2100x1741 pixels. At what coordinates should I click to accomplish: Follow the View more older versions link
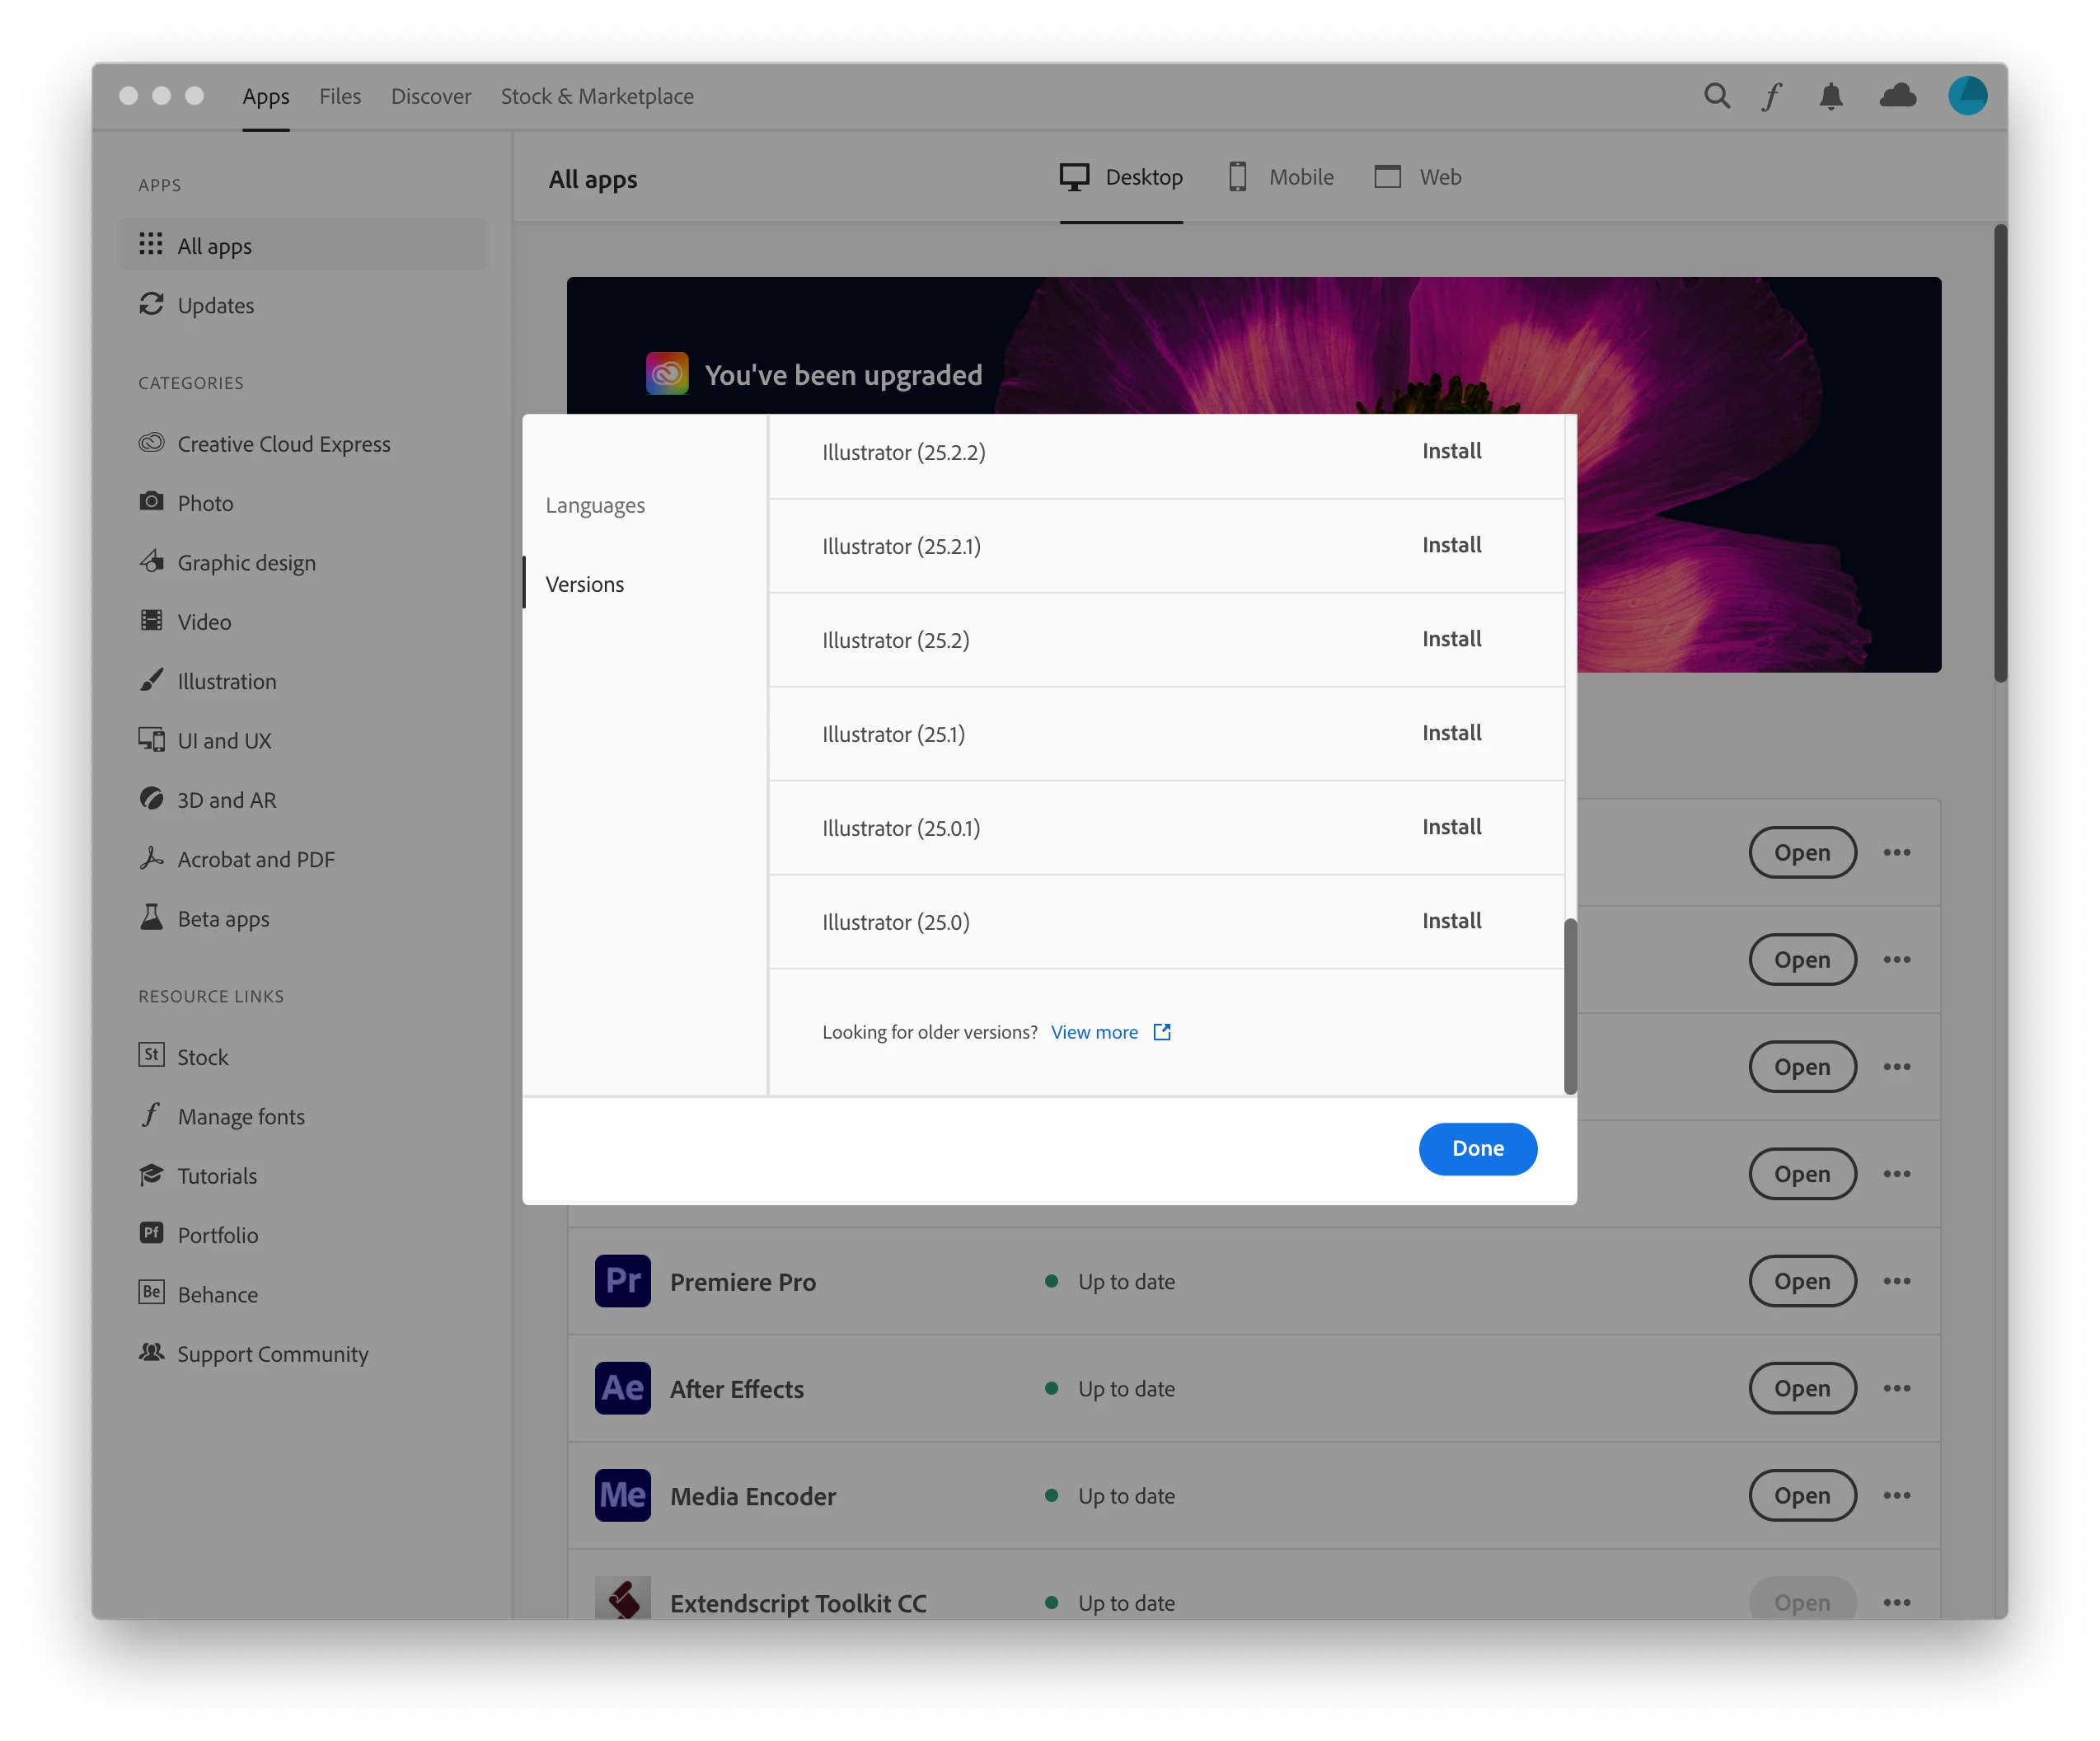click(x=1094, y=1032)
